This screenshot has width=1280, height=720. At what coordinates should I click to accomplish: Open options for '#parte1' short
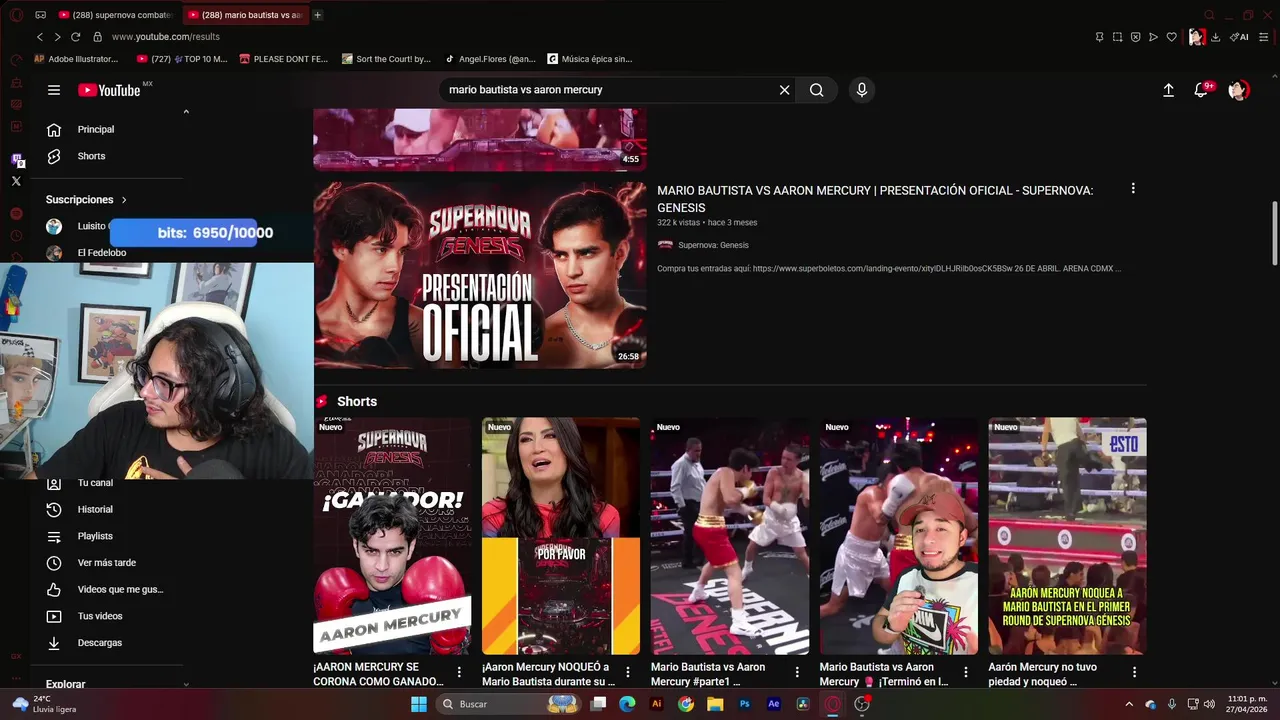click(x=797, y=672)
